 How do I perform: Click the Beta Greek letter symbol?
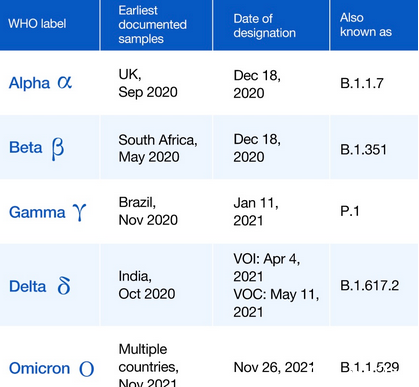(x=57, y=149)
